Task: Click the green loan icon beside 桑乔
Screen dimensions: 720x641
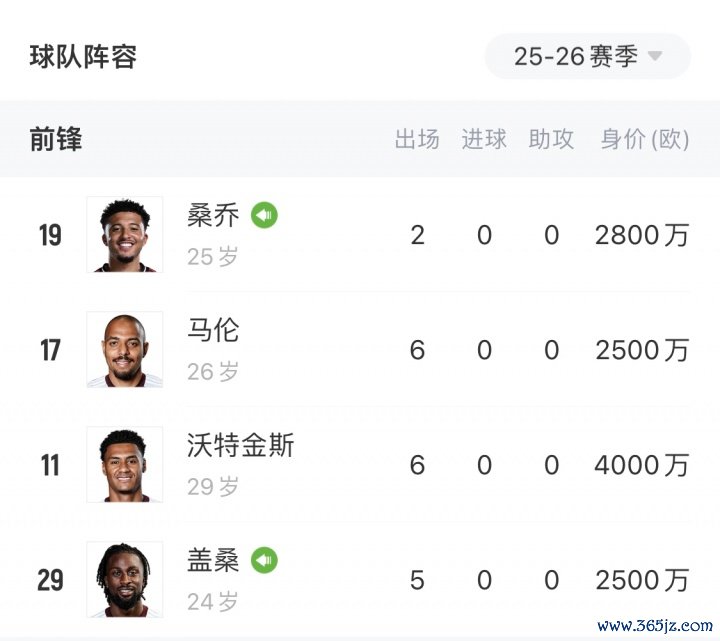Action: [264, 214]
